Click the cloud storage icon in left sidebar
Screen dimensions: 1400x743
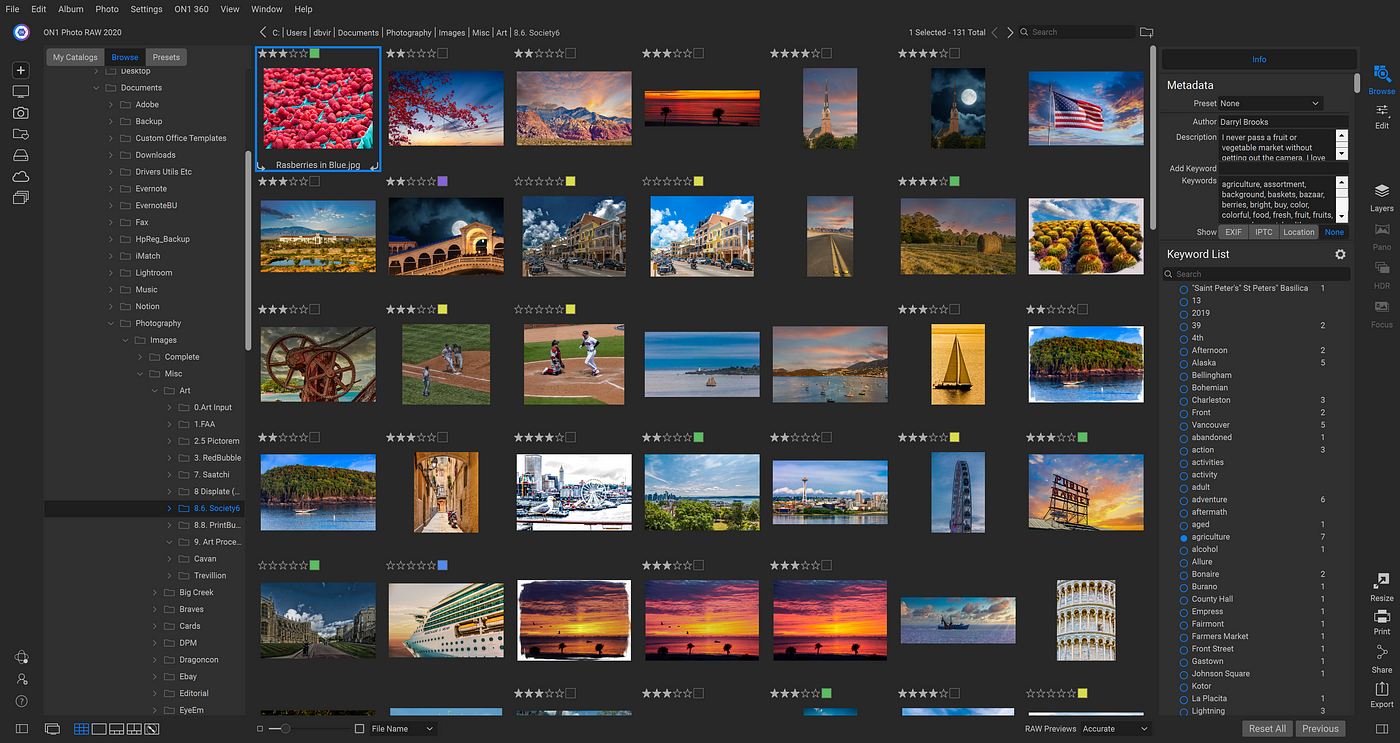click(x=21, y=176)
